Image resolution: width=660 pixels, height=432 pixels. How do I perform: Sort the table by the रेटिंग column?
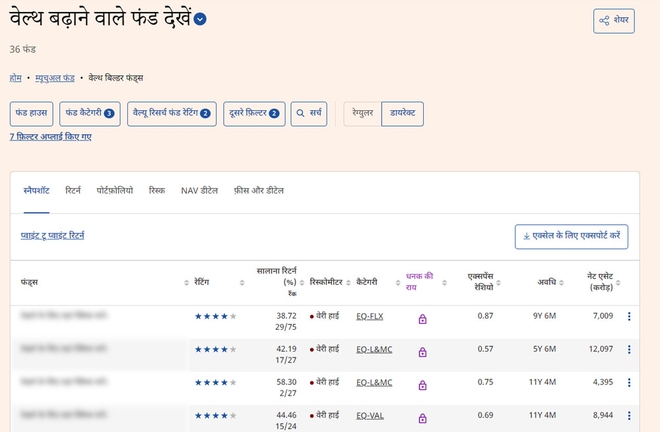click(205, 283)
